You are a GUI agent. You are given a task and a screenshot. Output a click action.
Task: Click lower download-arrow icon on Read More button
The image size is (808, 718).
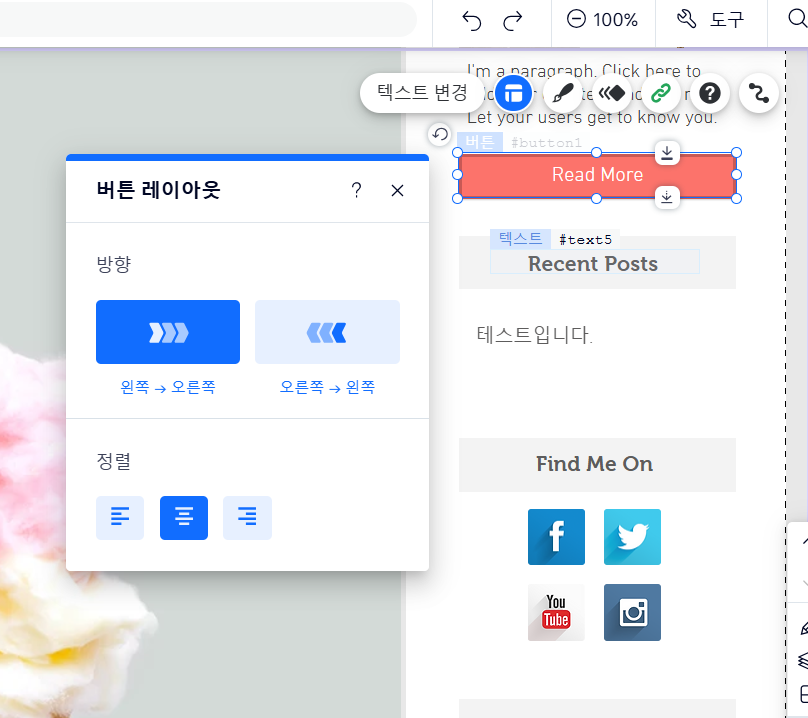[667, 197]
